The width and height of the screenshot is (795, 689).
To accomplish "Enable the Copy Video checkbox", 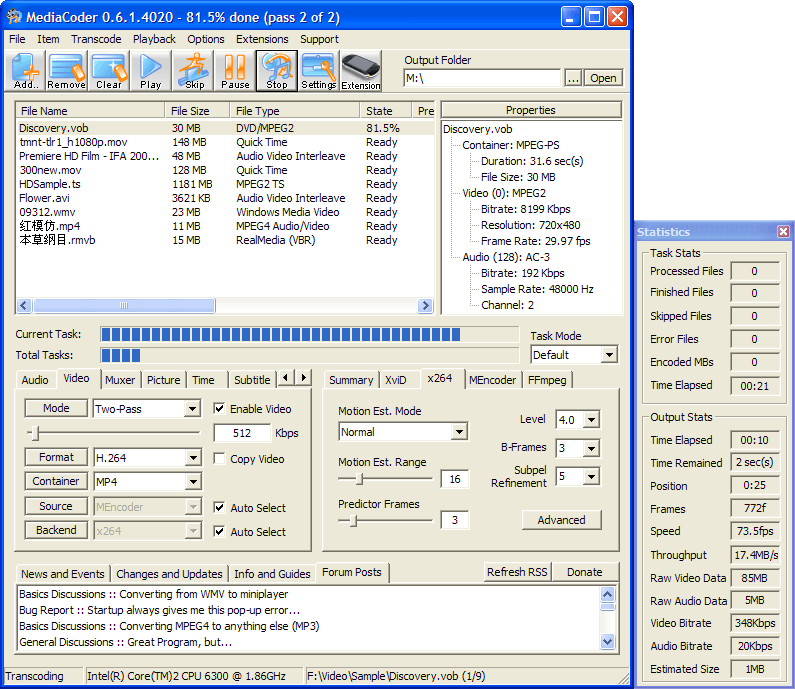I will [220, 459].
